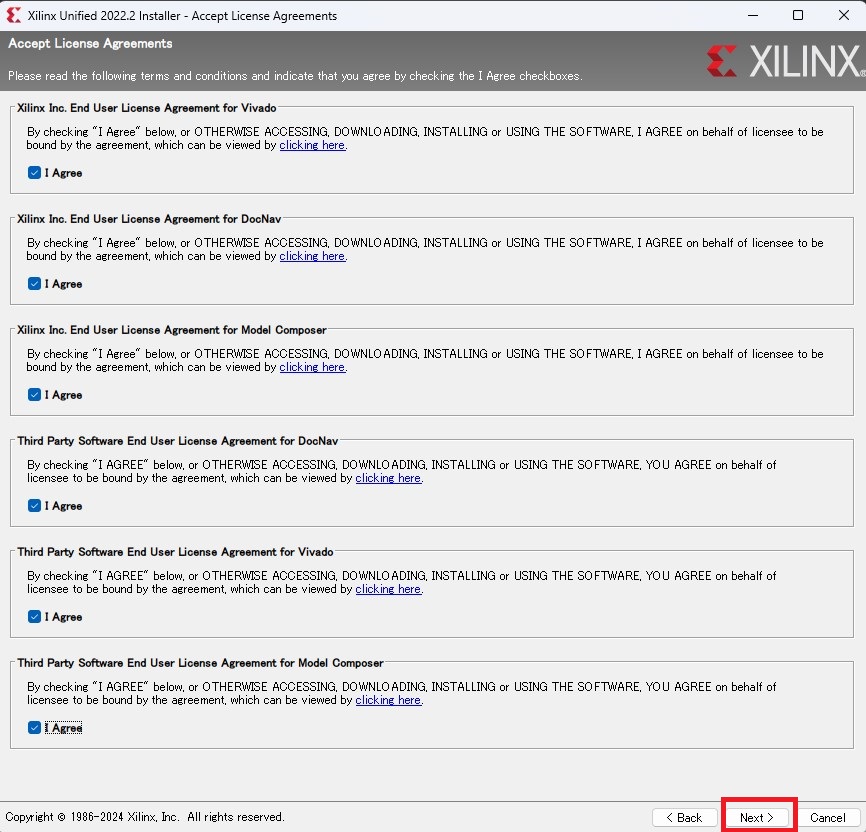Maximize the installer window
This screenshot has width=866, height=832.
pyautogui.click(x=798, y=15)
